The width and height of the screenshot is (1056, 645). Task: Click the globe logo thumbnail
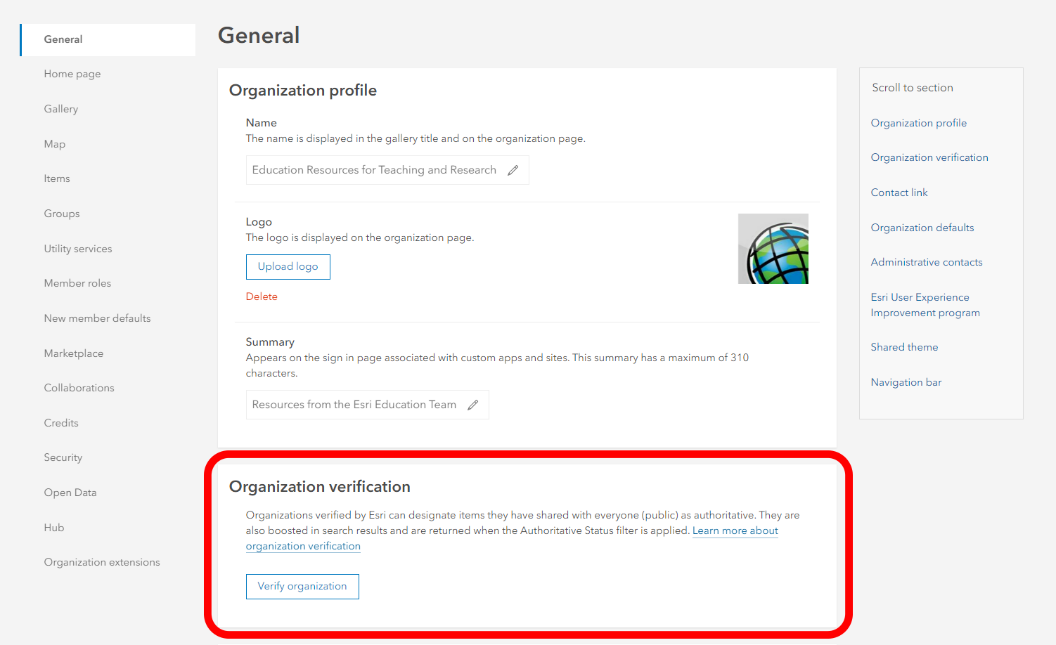(773, 249)
